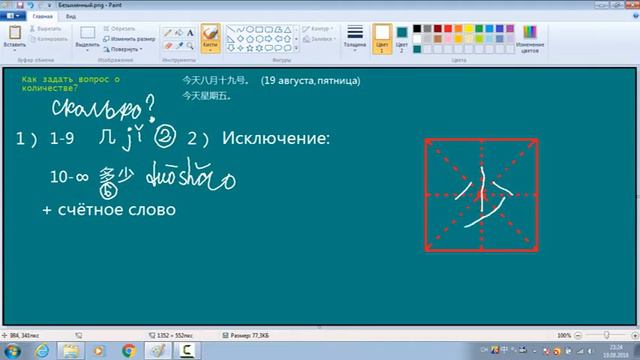Viewport: 640px width, 360px height.
Task: Choose the oval shape
Action: pos(249,29)
